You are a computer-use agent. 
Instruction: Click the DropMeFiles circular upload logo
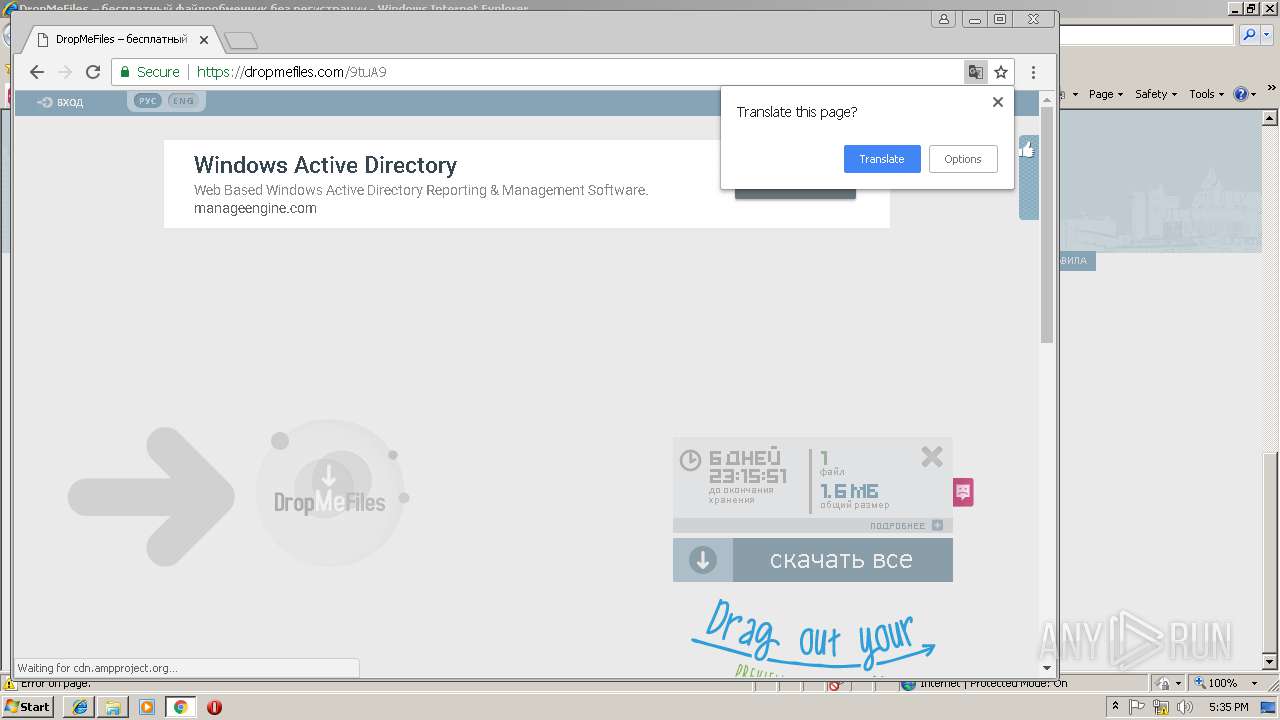pyautogui.click(x=330, y=495)
